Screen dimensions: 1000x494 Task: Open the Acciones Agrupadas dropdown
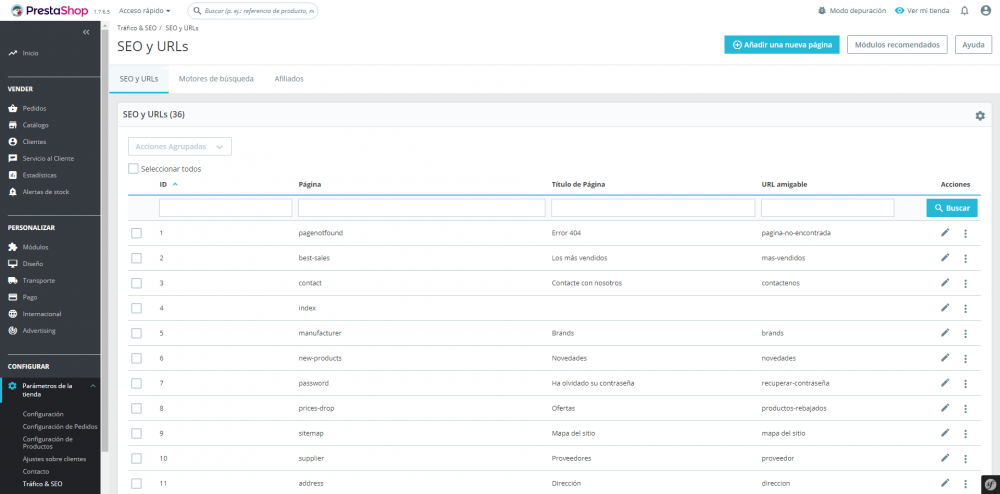[180, 147]
